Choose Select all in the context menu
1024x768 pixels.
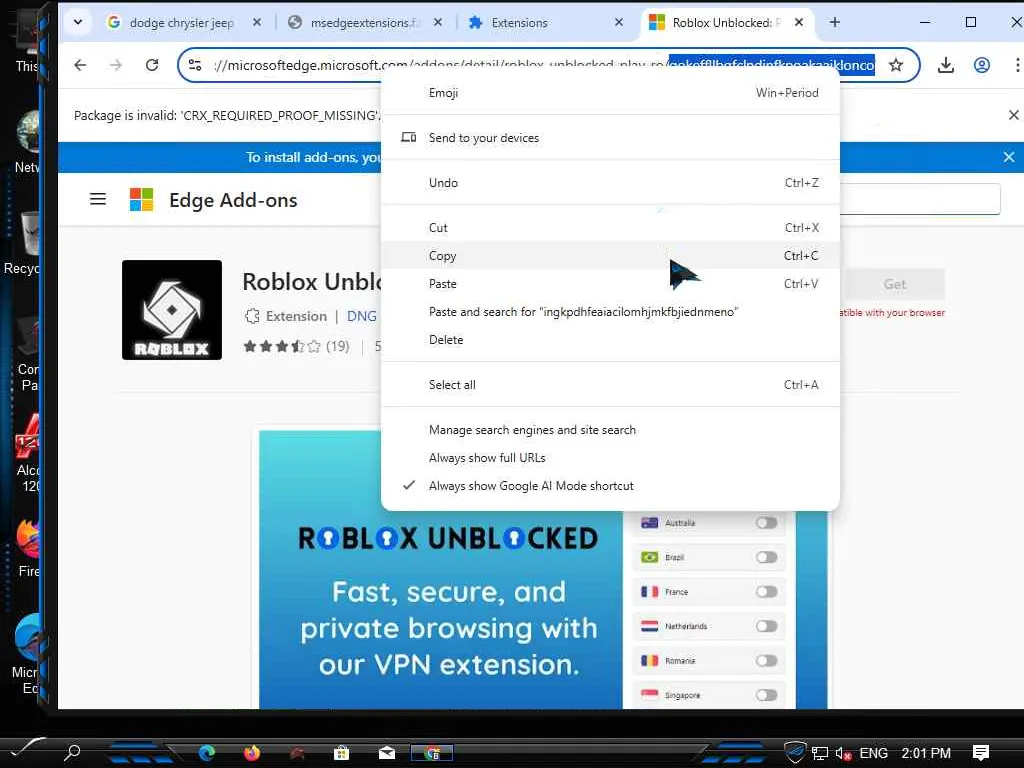click(610, 385)
